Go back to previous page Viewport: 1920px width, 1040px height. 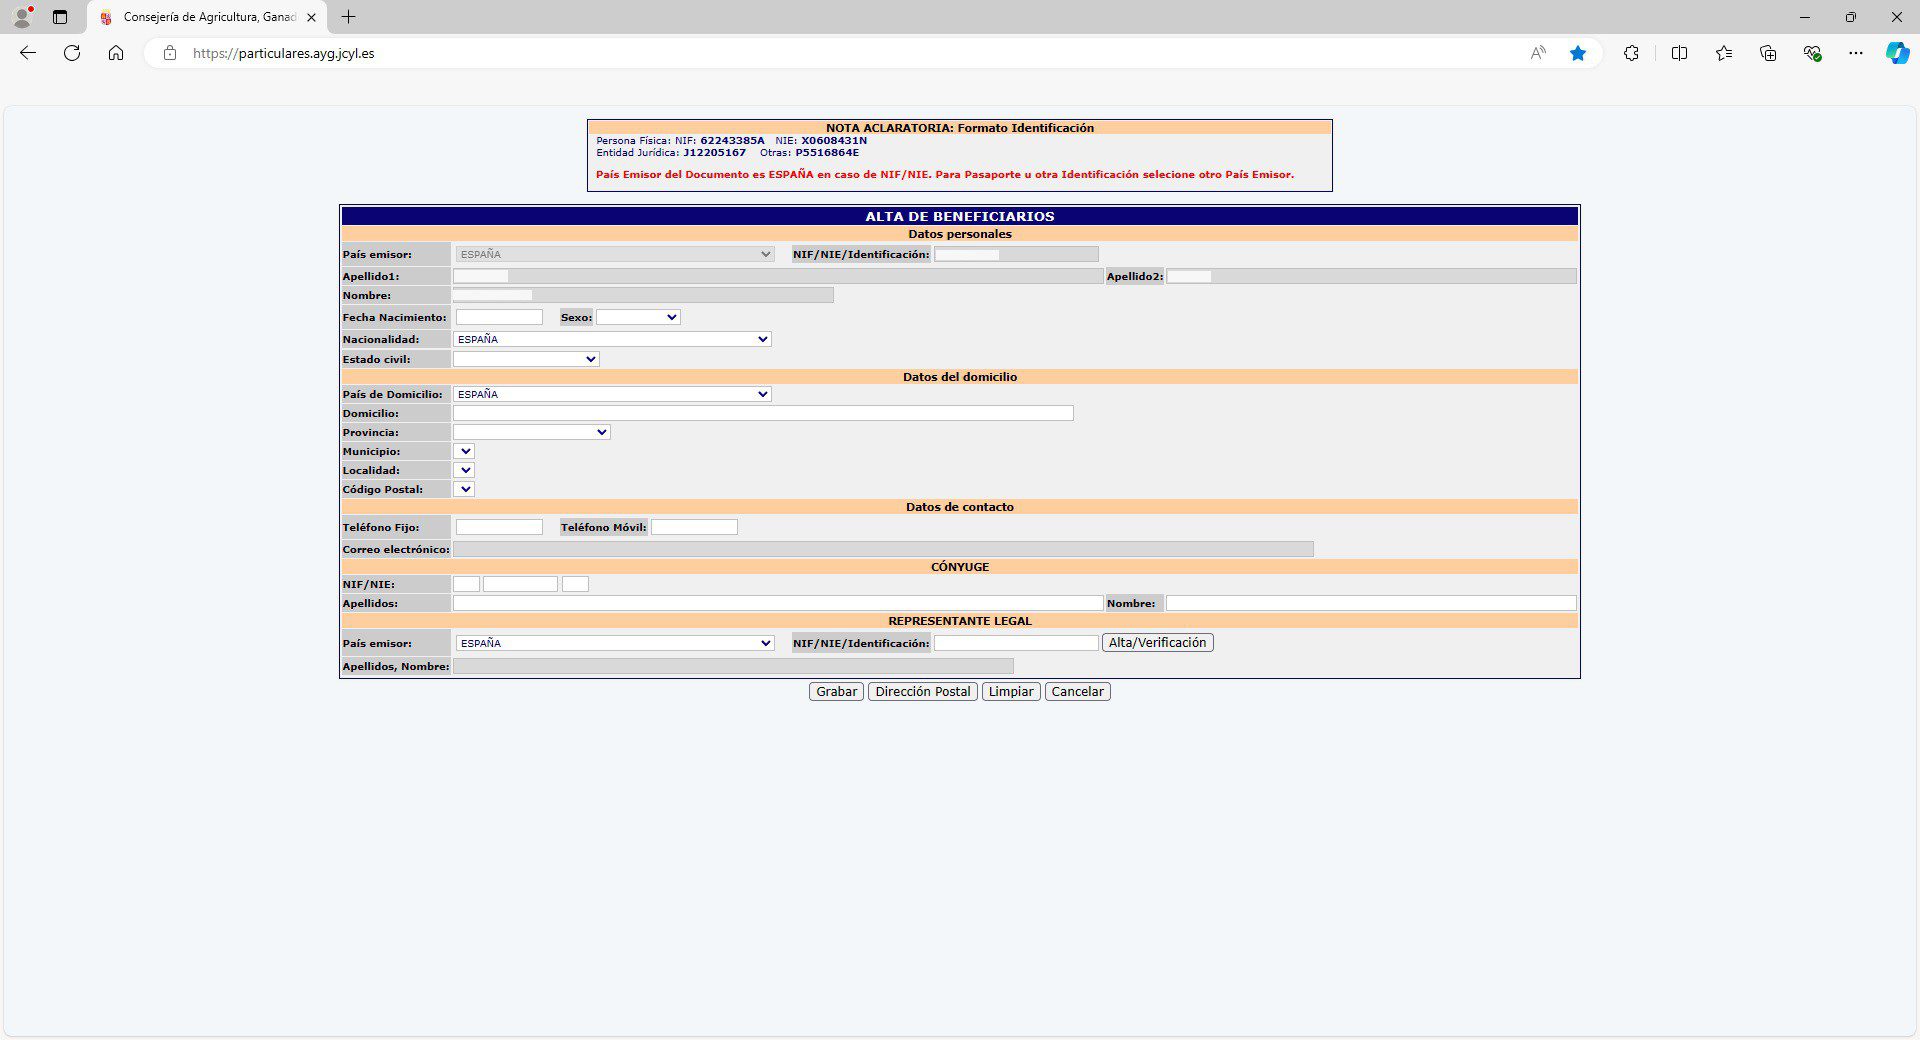coord(28,53)
